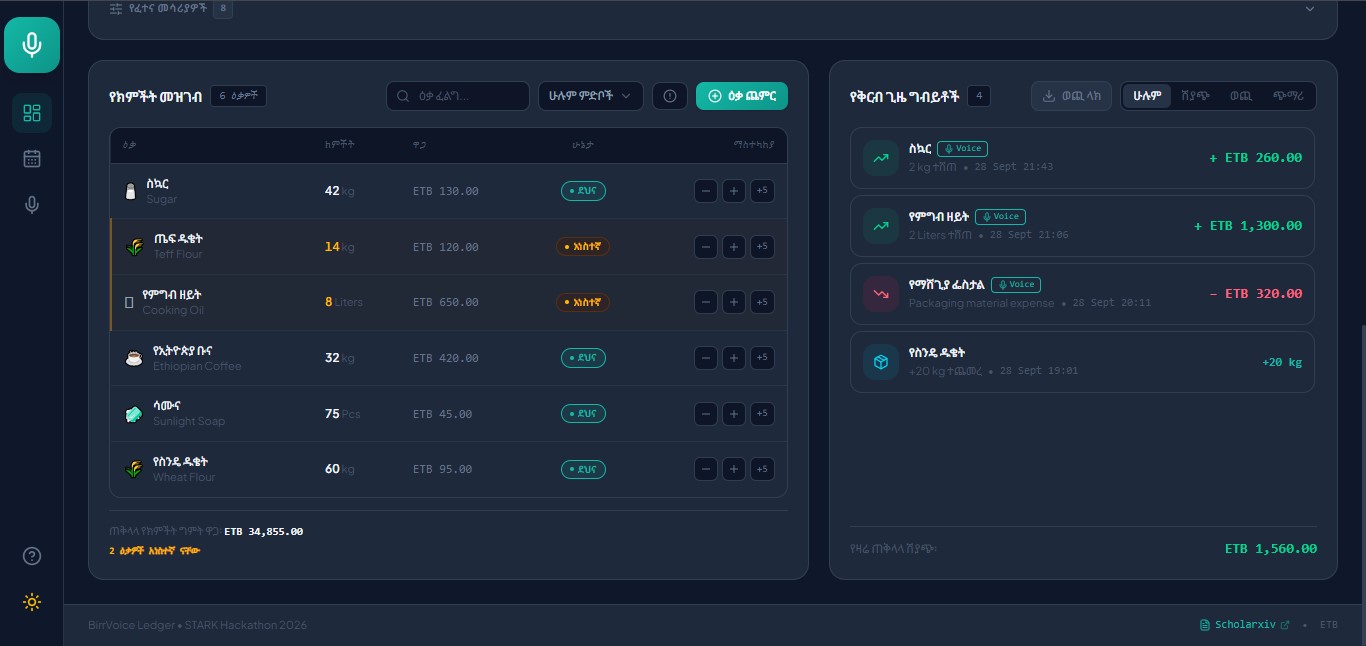This screenshot has width=1366, height=646.
Task: Click the sliders icon beside የፈተና መሳሪያዎች
Action: [116, 9]
